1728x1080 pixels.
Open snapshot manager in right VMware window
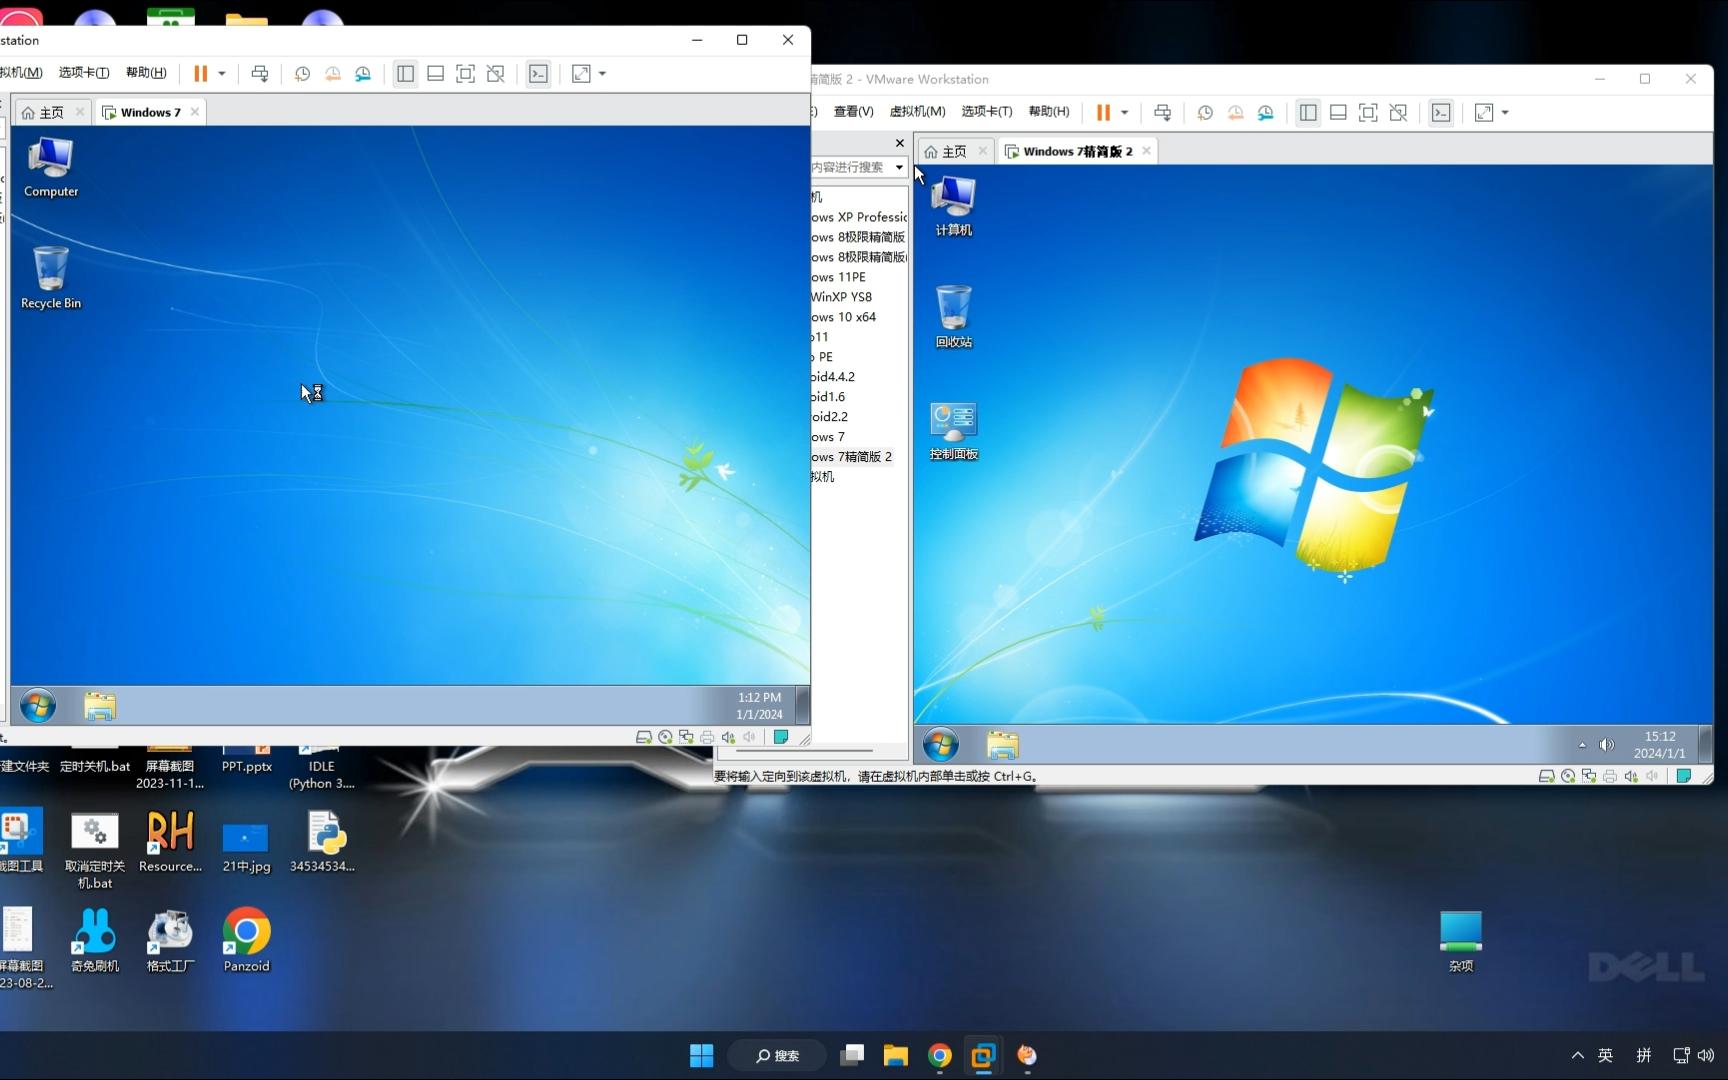pyautogui.click(x=1266, y=112)
